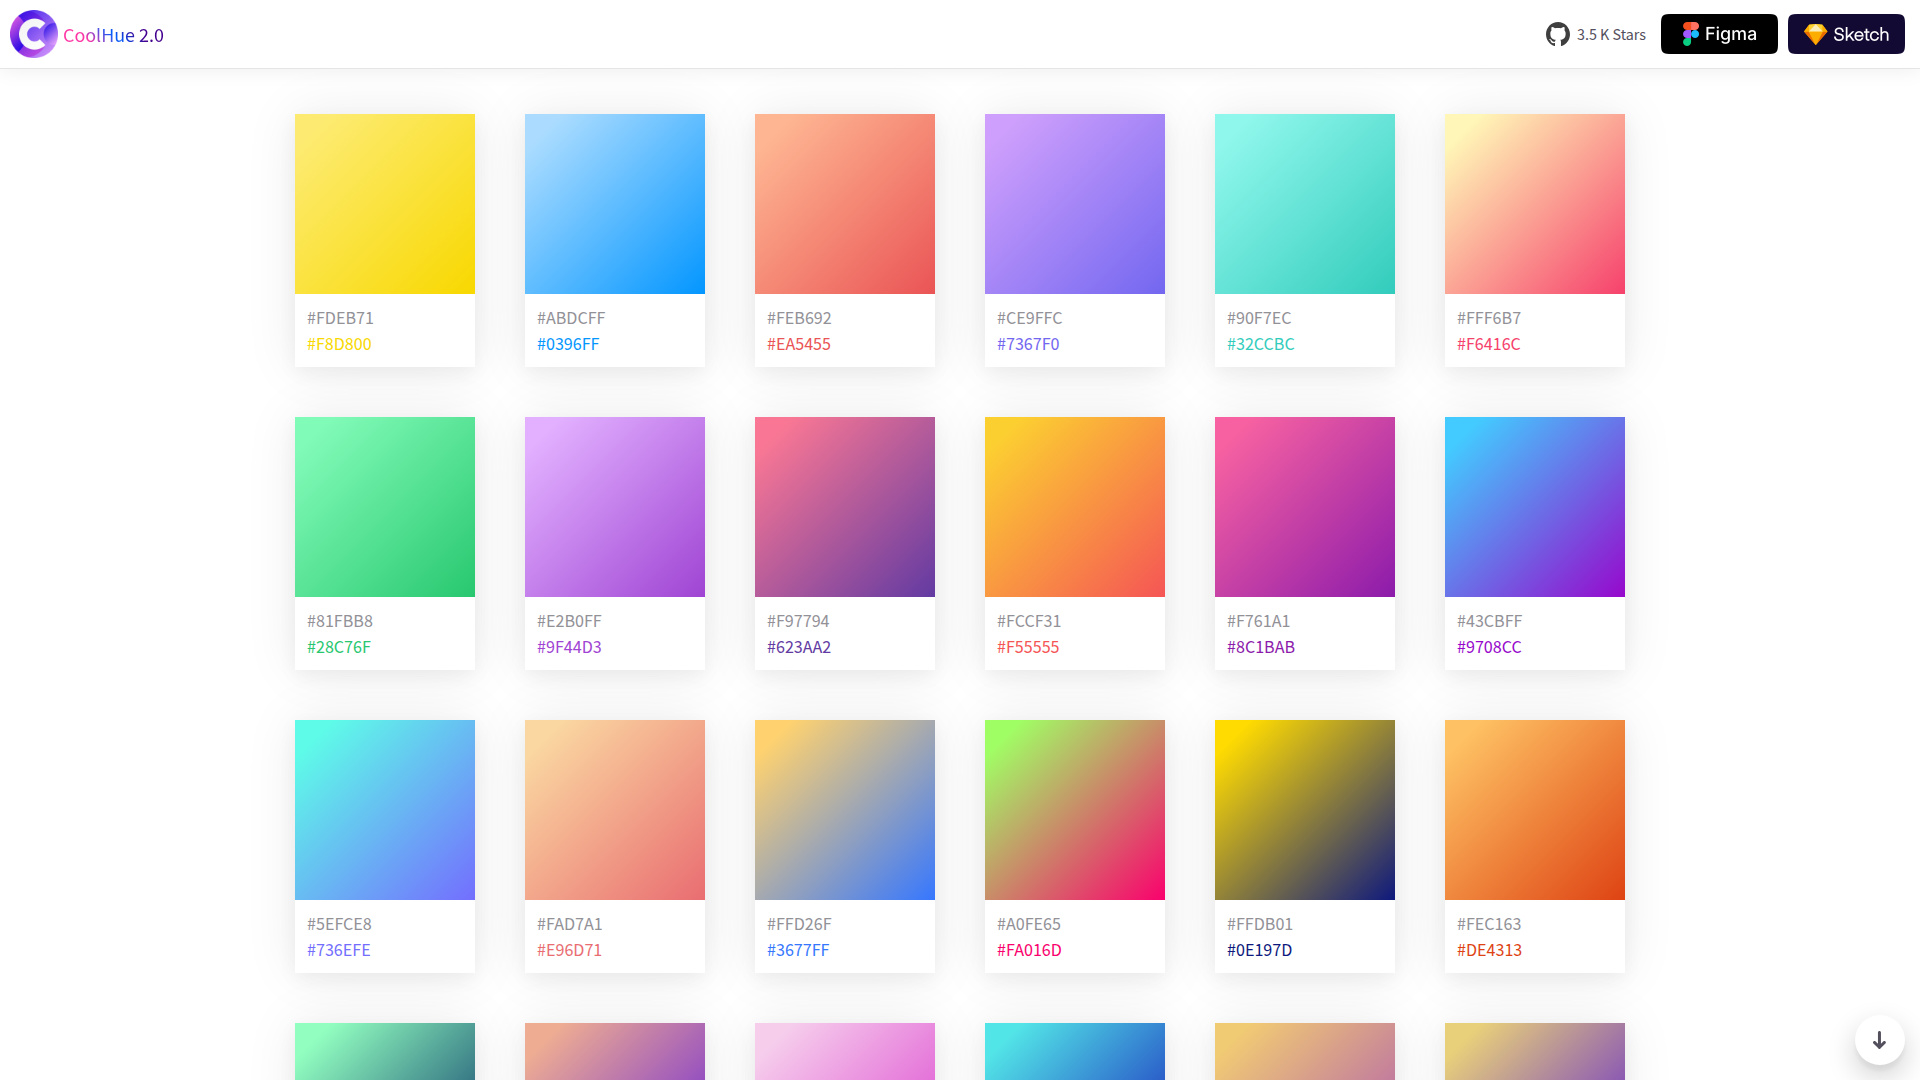Select the purple #CE9FFC gradient swatch
Viewport: 1920px width, 1080px height.
1075,204
